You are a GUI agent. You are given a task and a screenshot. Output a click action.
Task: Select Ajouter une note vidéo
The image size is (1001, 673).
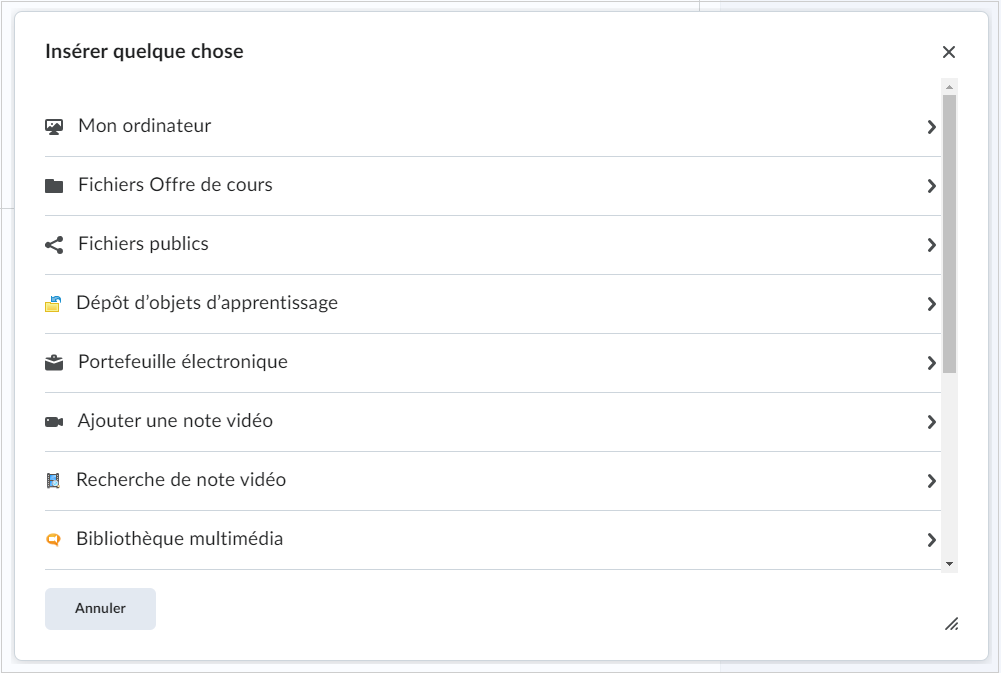click(493, 422)
